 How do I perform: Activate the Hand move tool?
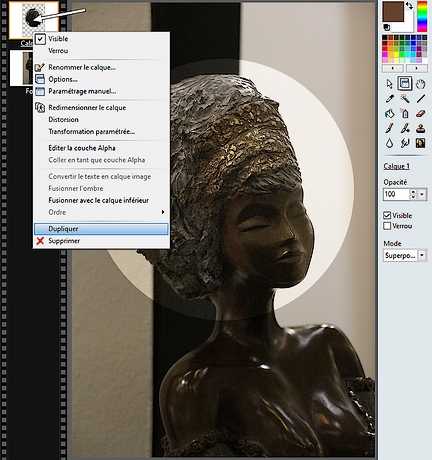[x=421, y=83]
